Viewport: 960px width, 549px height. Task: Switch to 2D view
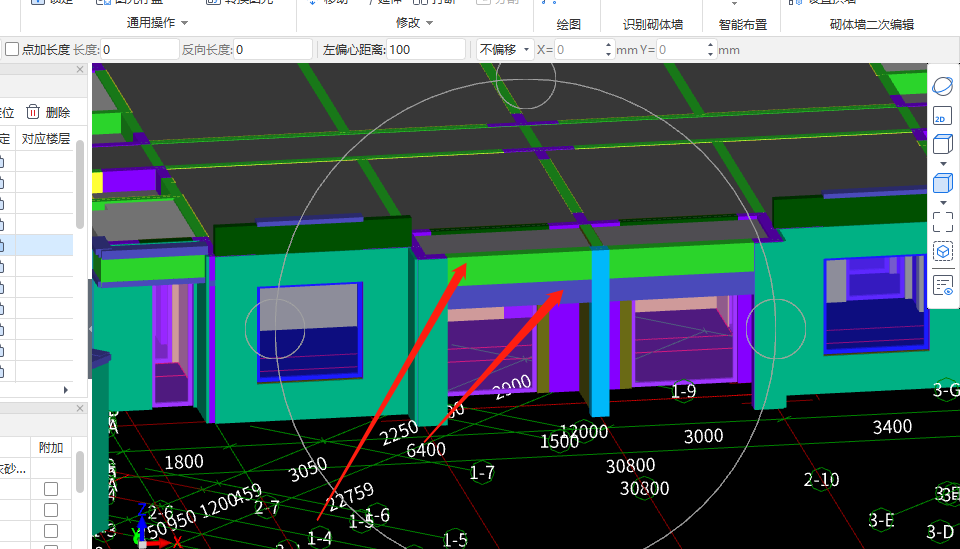[x=942, y=115]
